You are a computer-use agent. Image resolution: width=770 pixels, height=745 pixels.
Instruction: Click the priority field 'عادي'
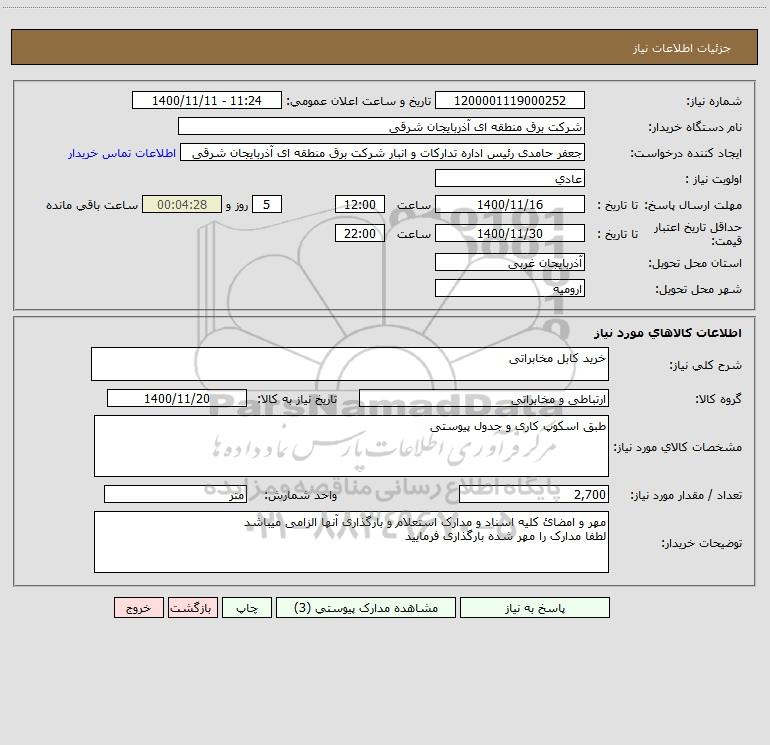[510, 178]
